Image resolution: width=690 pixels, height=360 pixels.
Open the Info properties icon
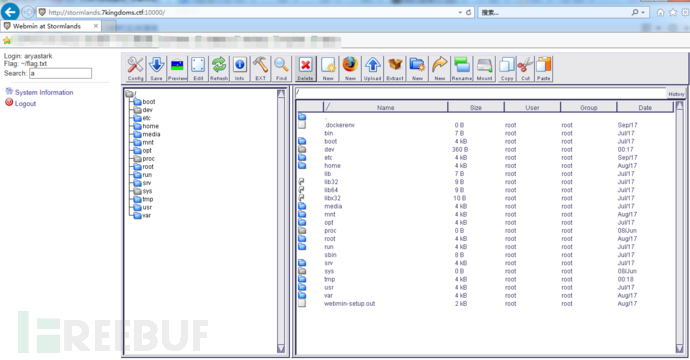[239, 69]
